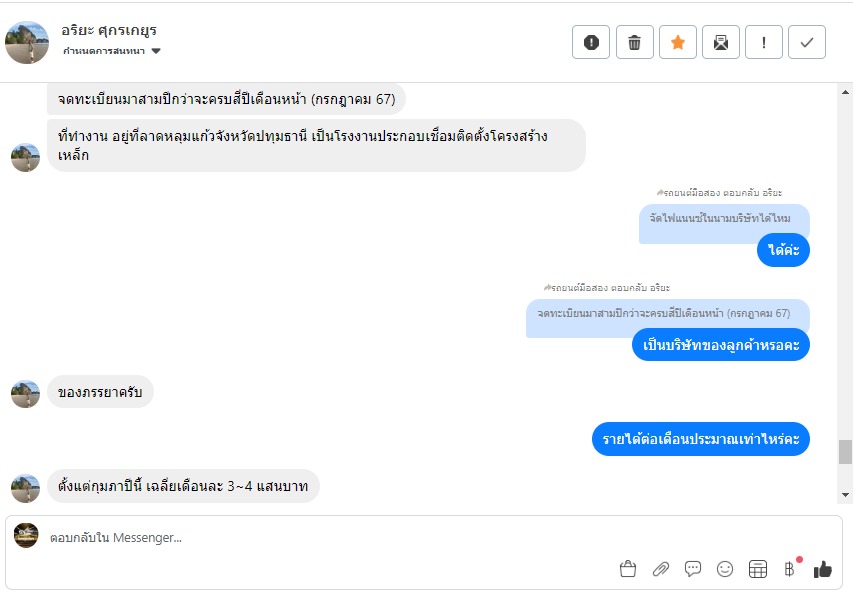Delete conversation using the trash icon
853x599 pixels.
[x=634, y=42]
